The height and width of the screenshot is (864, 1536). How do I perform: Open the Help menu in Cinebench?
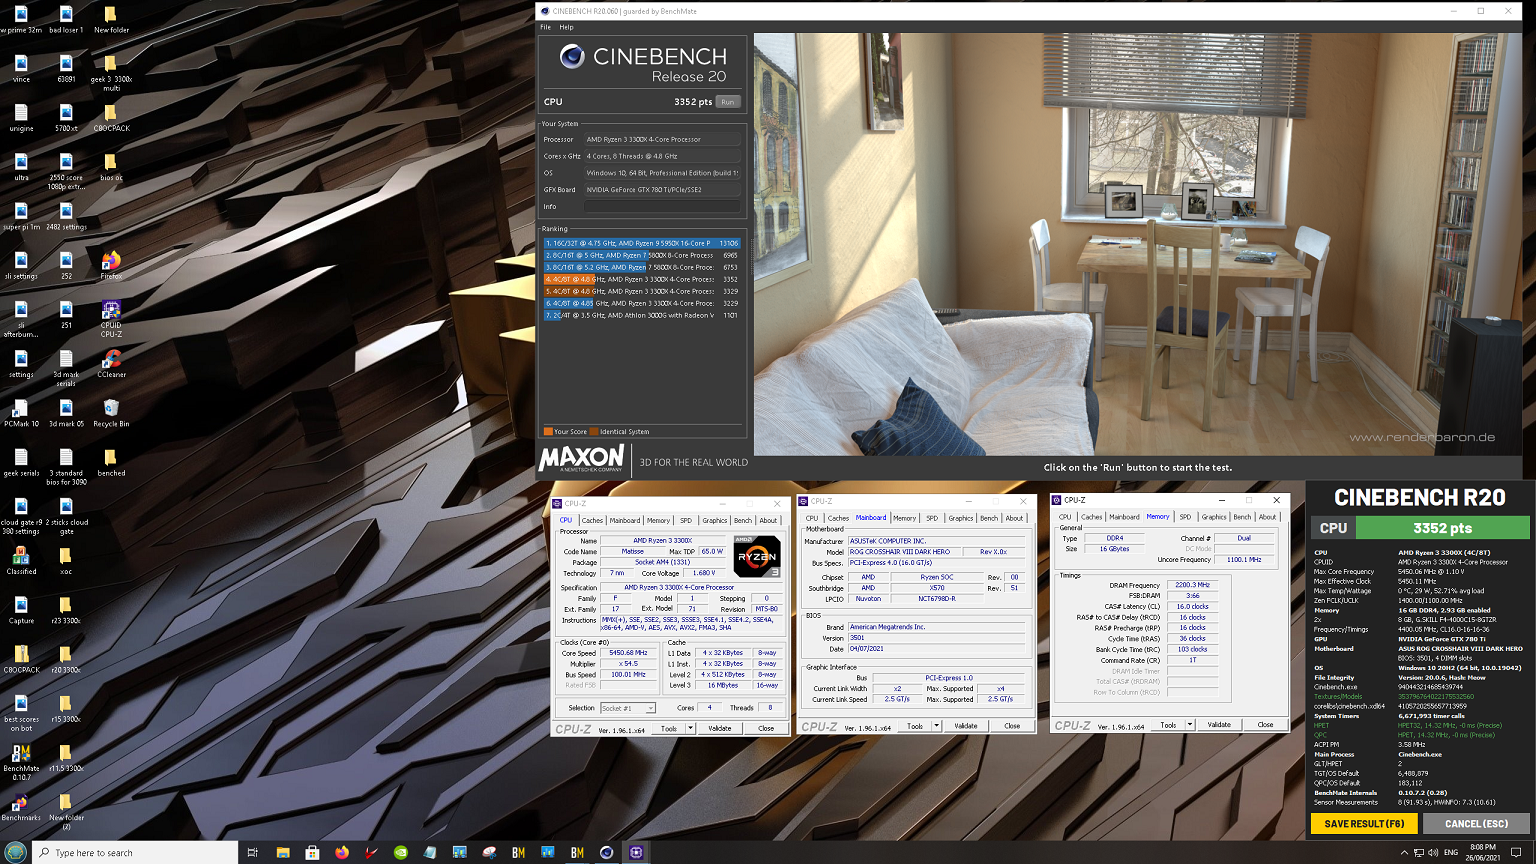point(566,27)
